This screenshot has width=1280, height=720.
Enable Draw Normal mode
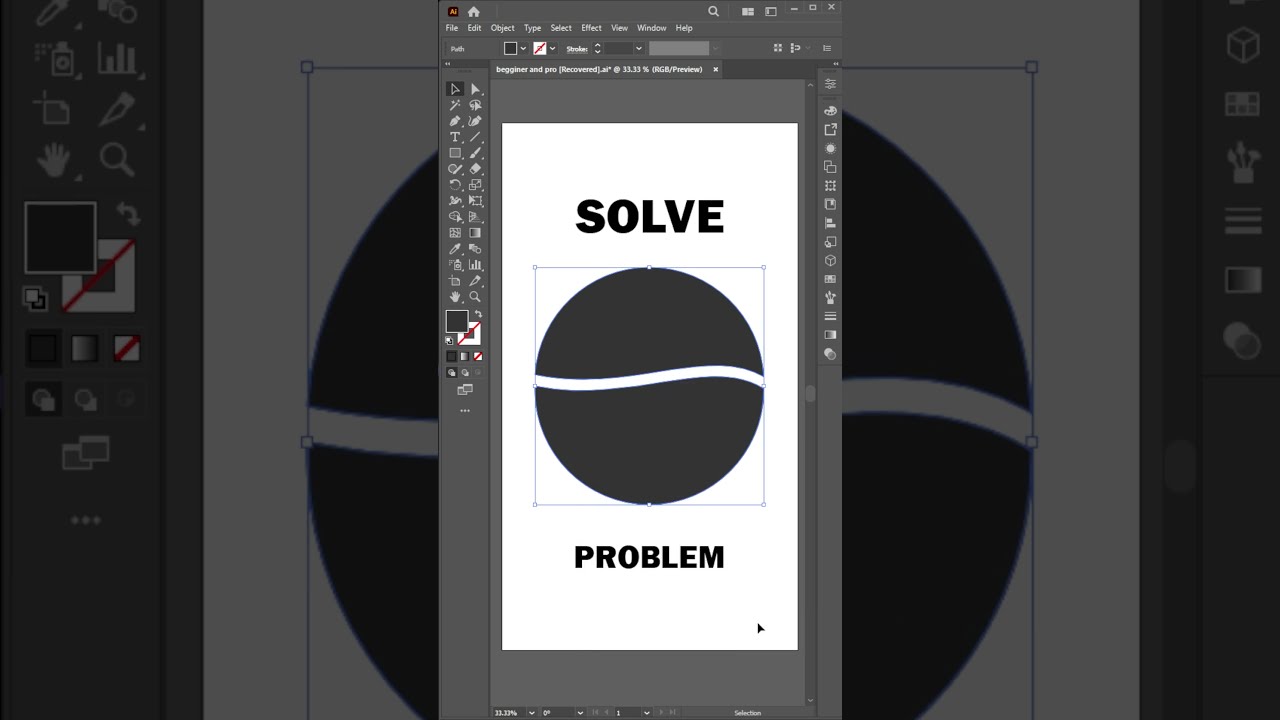point(451,373)
